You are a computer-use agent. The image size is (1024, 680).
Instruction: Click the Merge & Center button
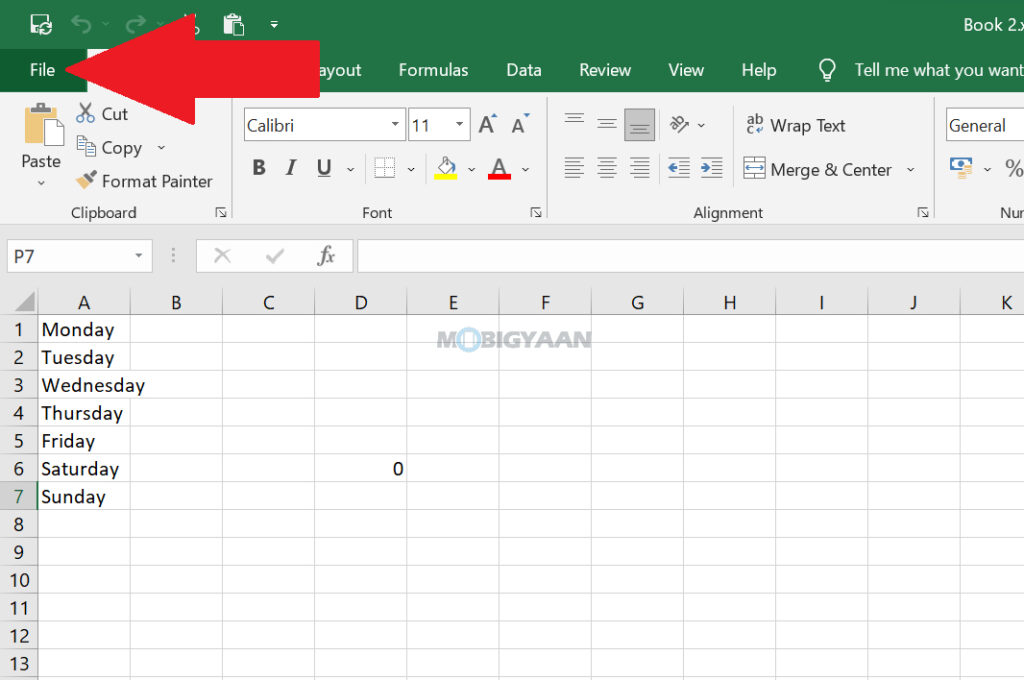tap(820, 169)
